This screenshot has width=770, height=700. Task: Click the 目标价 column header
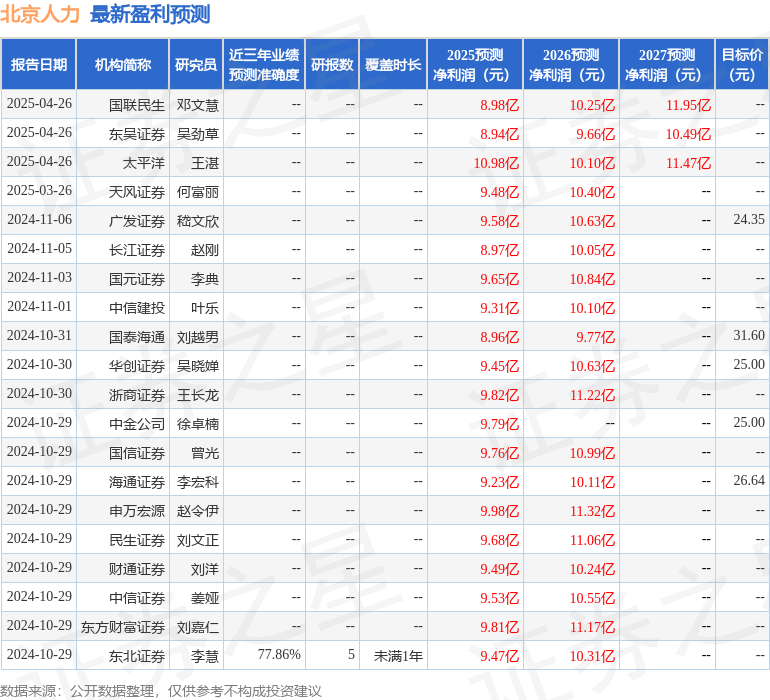742,64
